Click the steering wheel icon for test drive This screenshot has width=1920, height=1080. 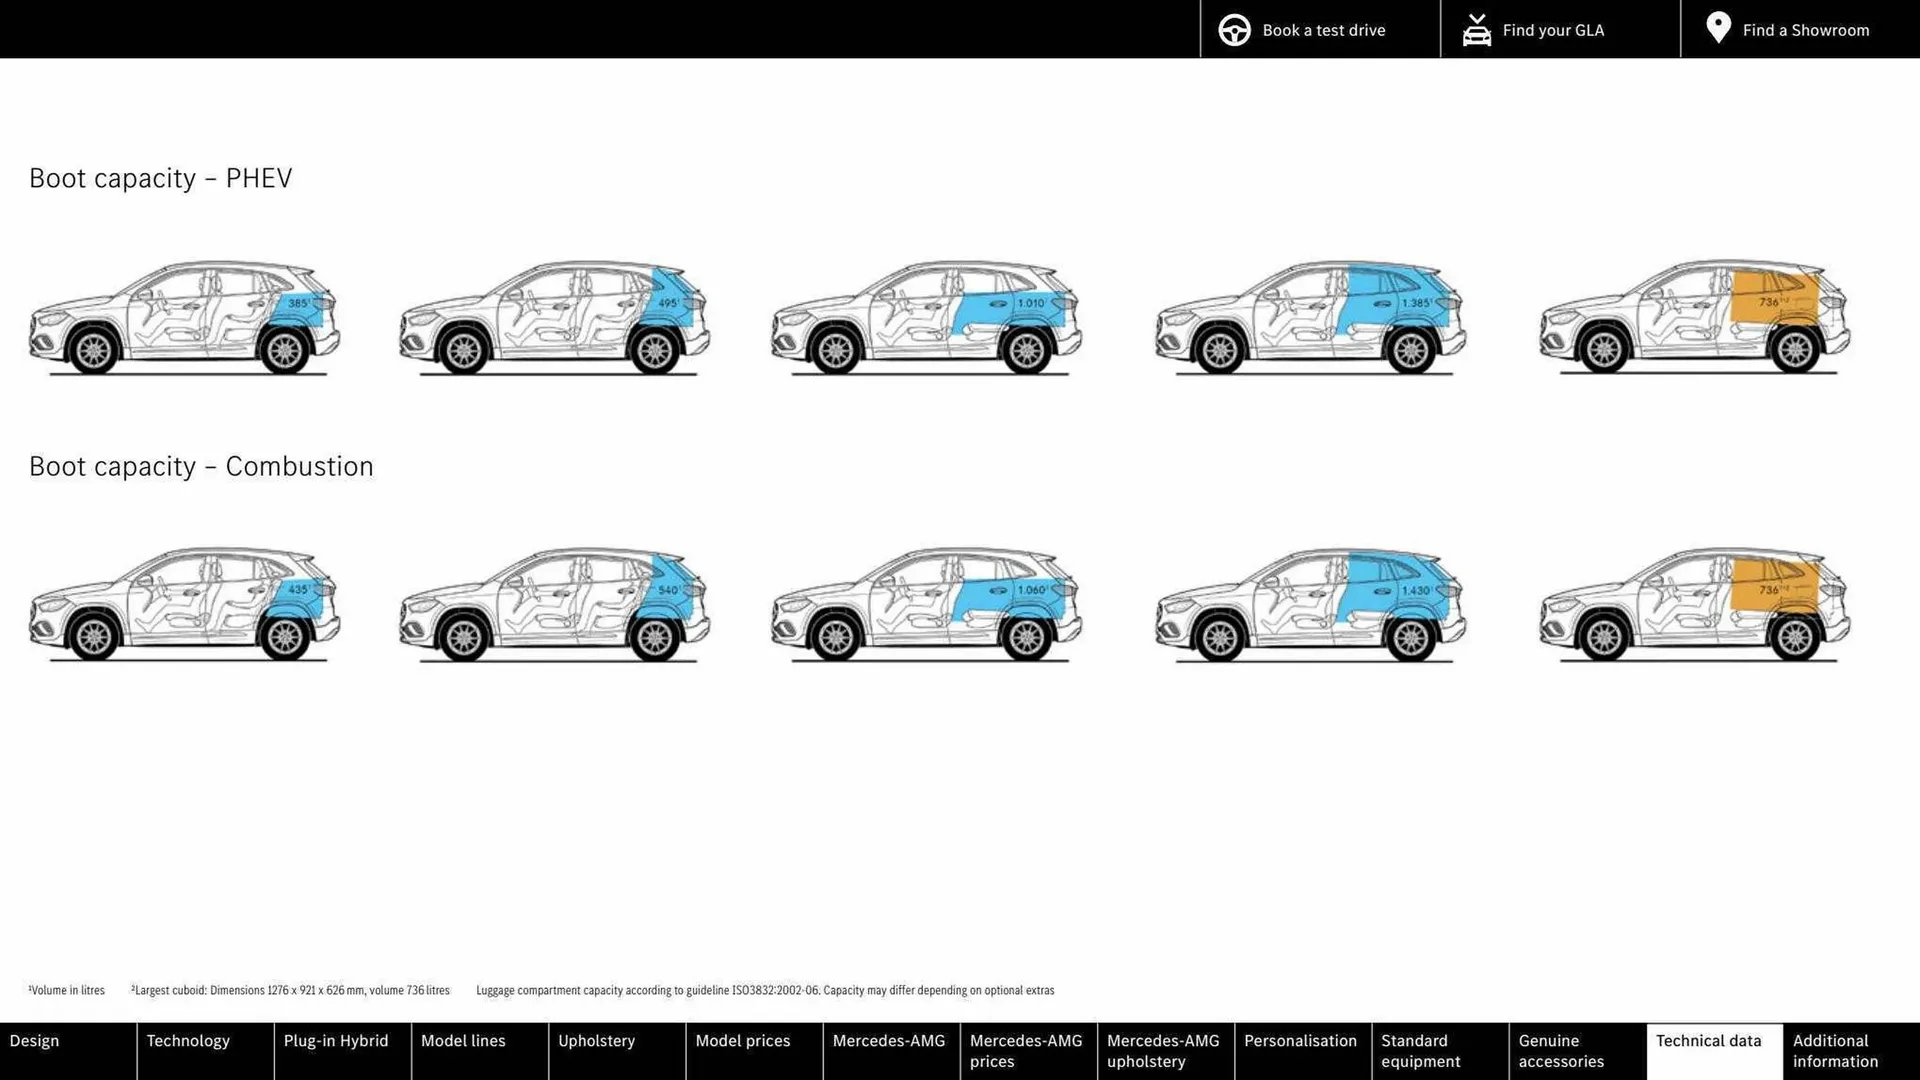1234,29
